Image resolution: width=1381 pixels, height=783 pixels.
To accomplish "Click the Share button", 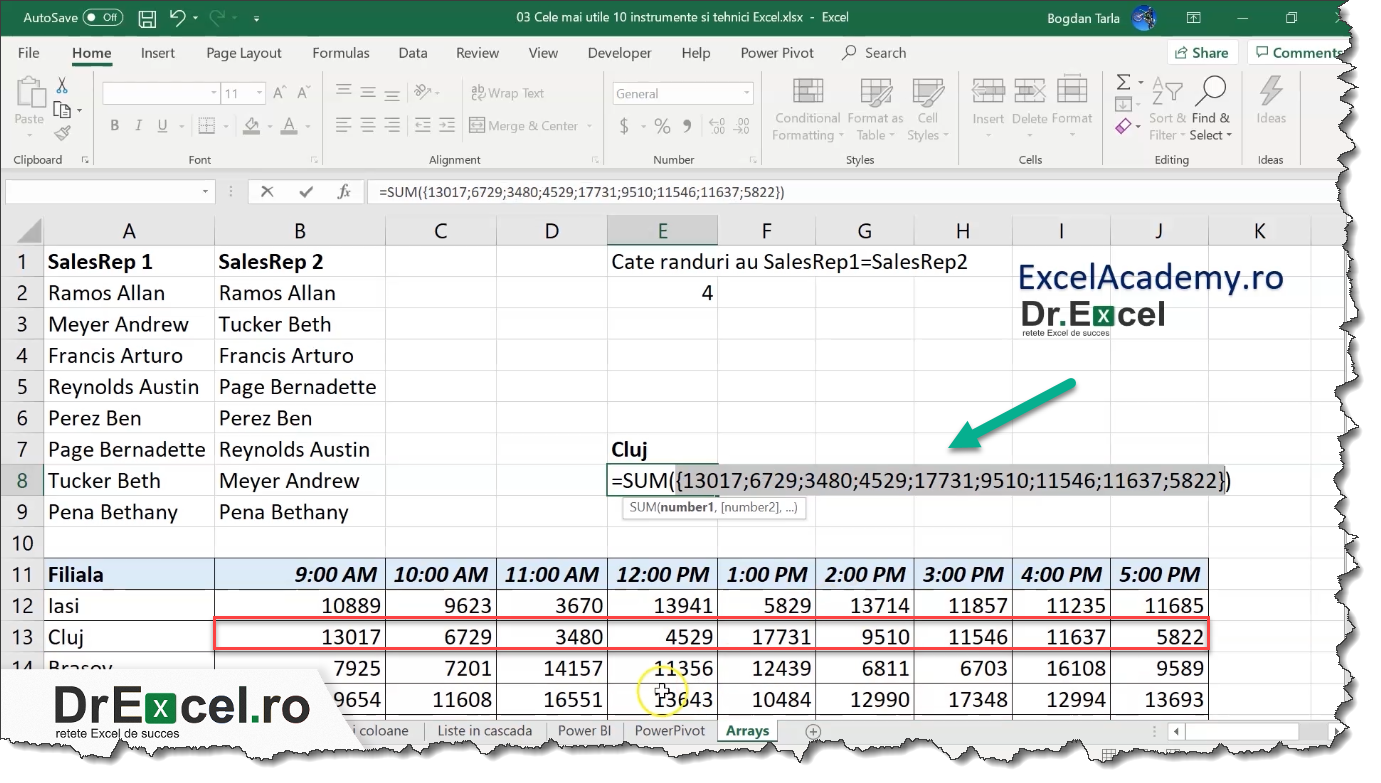I will [1202, 51].
